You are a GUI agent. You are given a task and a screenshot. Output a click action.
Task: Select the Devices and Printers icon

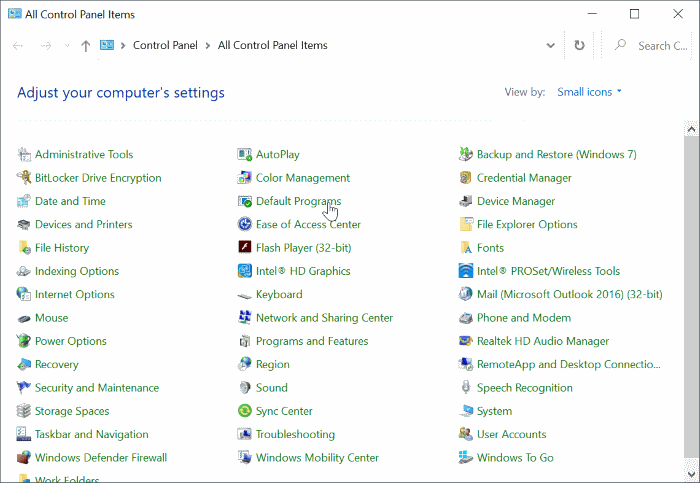pyautogui.click(x=24, y=224)
